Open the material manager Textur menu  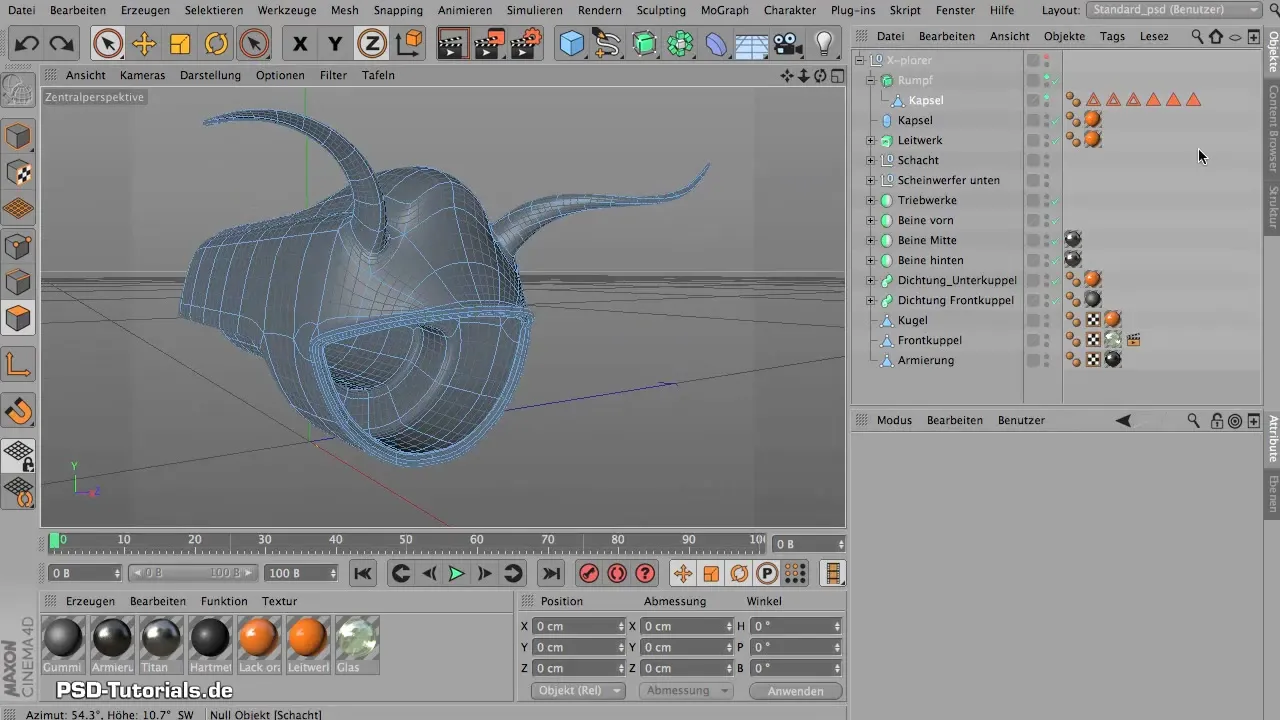(x=279, y=601)
